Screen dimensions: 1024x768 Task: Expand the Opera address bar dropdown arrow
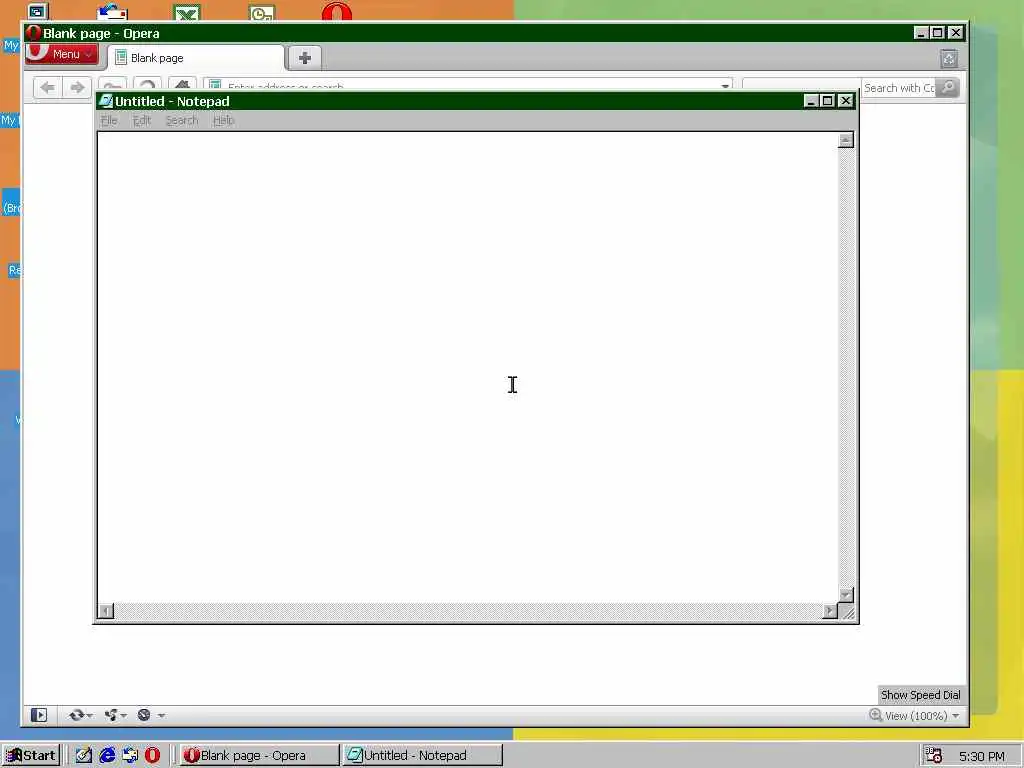(x=724, y=86)
